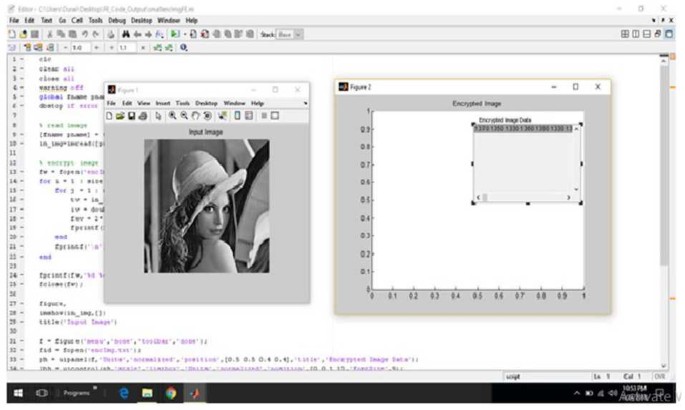Toggle the Insert Colorbar button in Figure 1
The width and height of the screenshot is (685, 410).
point(237,116)
